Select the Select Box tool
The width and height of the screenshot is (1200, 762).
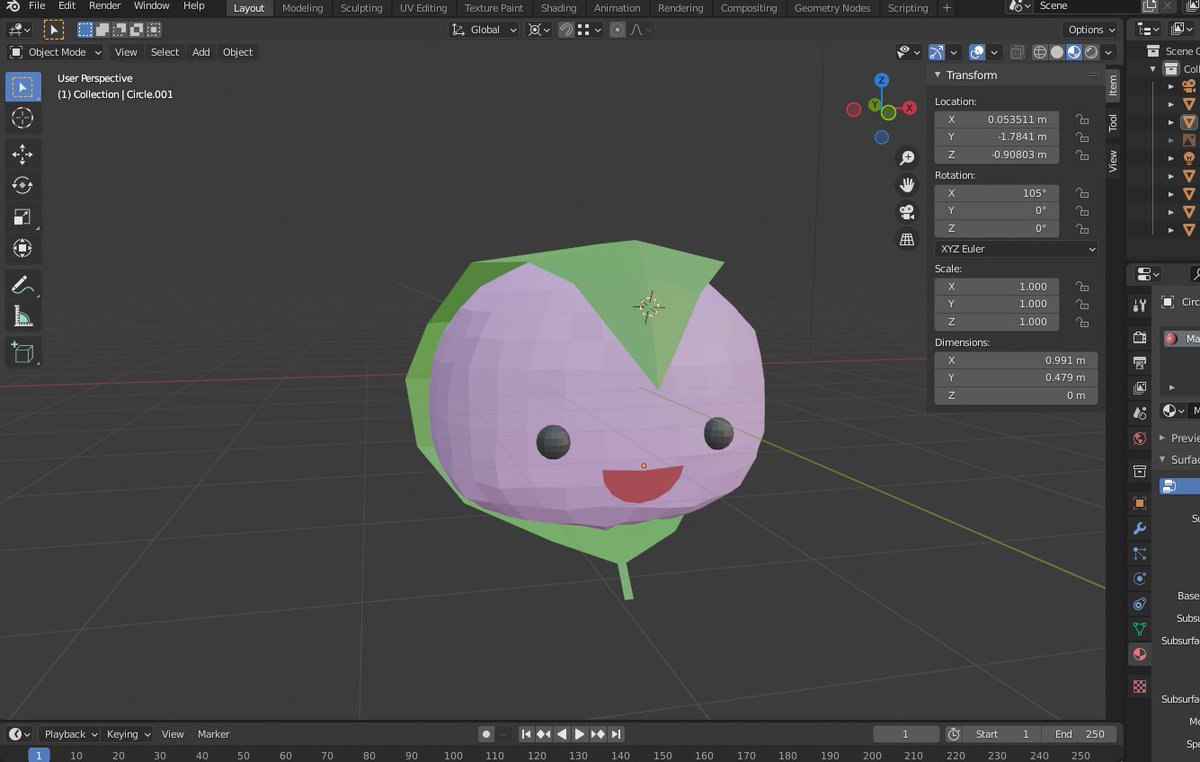tap(23, 87)
